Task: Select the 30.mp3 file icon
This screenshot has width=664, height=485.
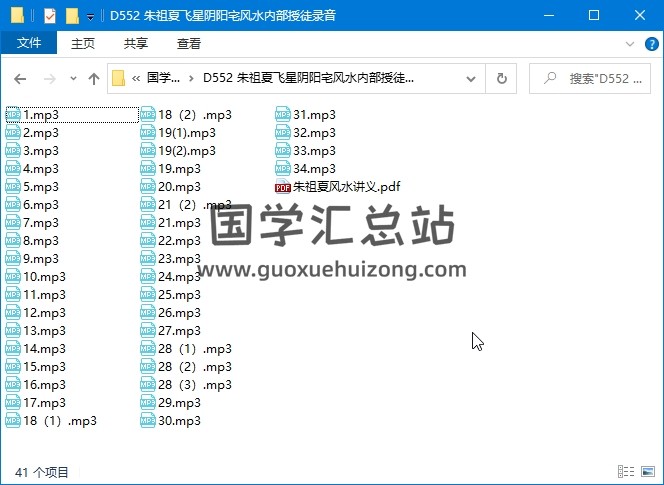Action: click(x=148, y=421)
